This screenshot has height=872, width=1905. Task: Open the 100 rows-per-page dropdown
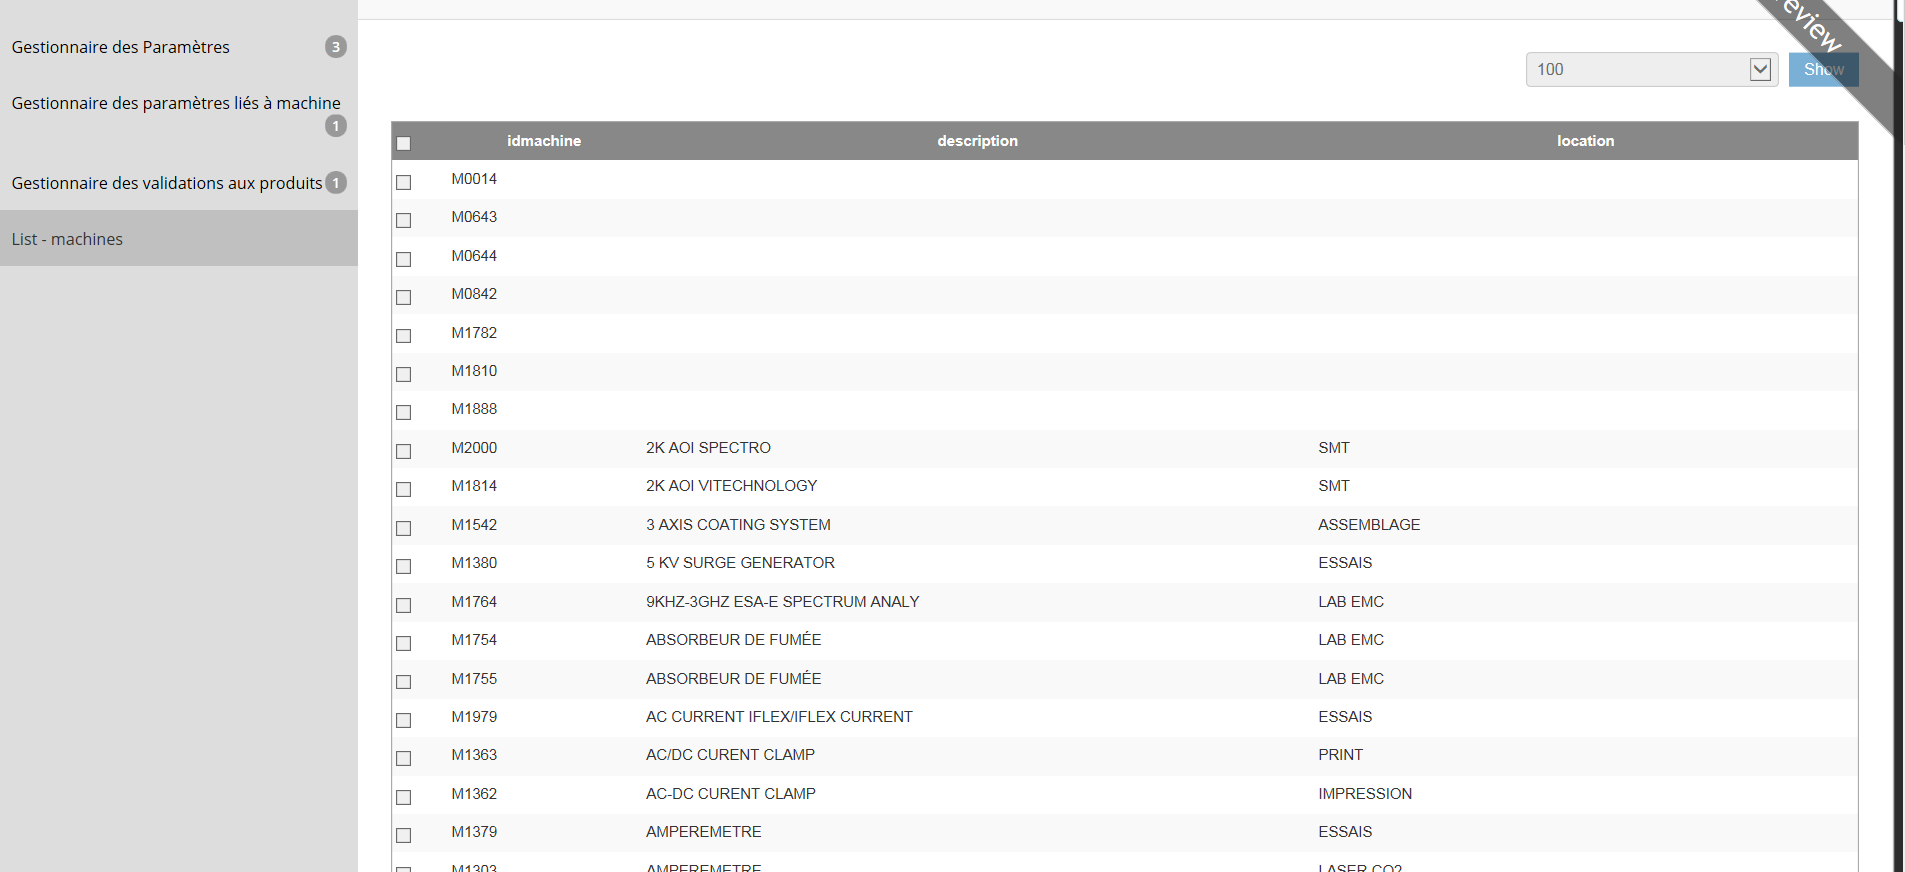click(1651, 69)
